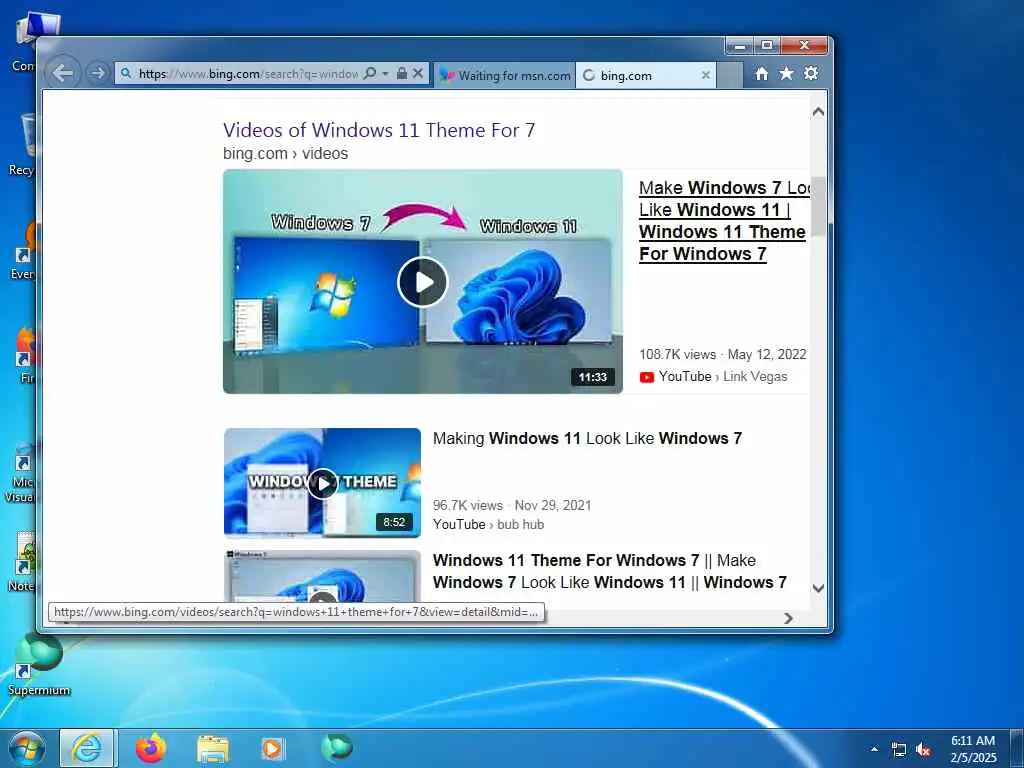Play the 'WINDOWS THEME' 8:52 video thumbnail
Image resolution: width=1024 pixels, height=768 pixels.
tap(323, 483)
